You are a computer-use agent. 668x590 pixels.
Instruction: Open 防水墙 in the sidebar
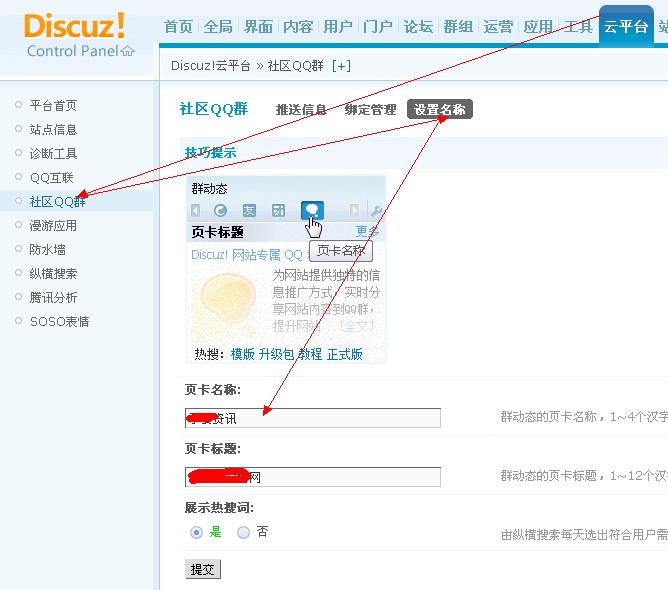[x=47, y=249]
